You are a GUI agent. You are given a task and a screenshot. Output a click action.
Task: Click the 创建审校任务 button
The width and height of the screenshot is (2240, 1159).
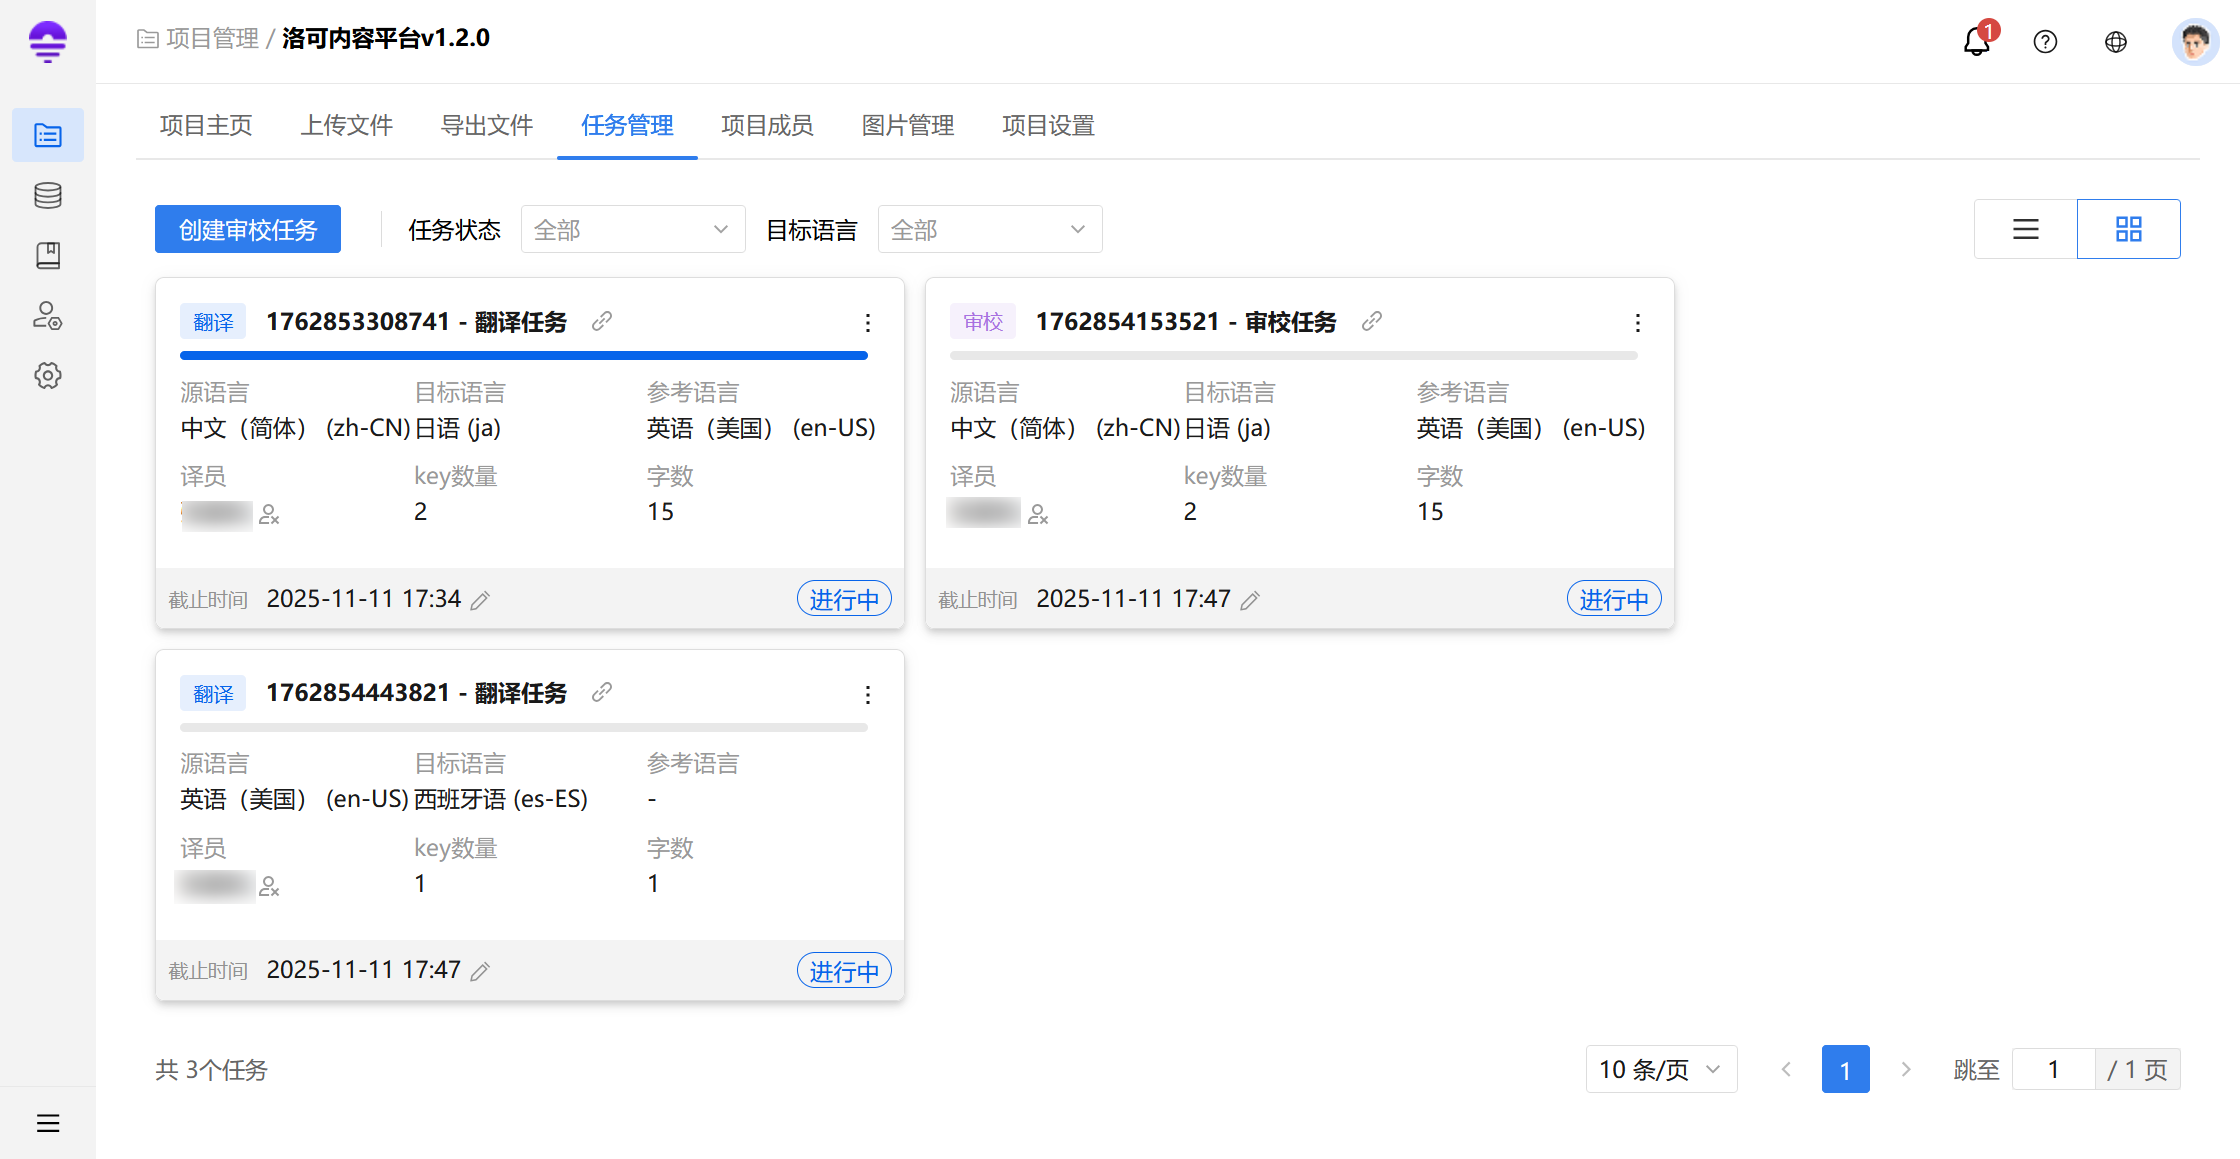pyautogui.click(x=247, y=230)
